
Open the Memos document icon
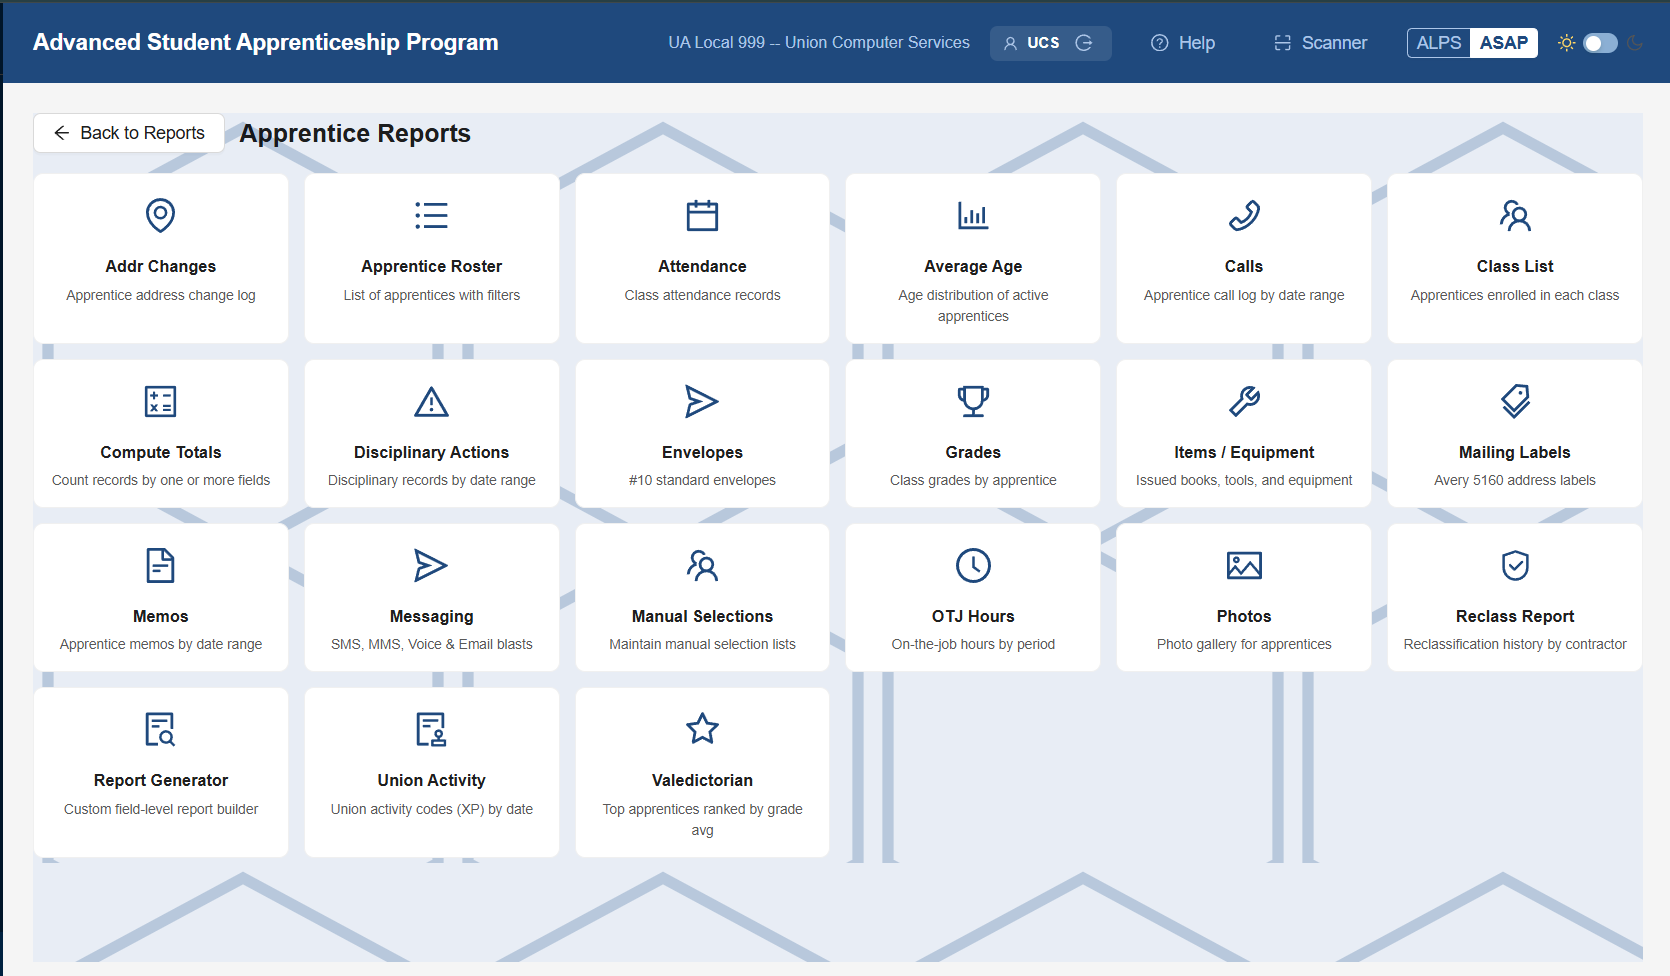point(161,565)
